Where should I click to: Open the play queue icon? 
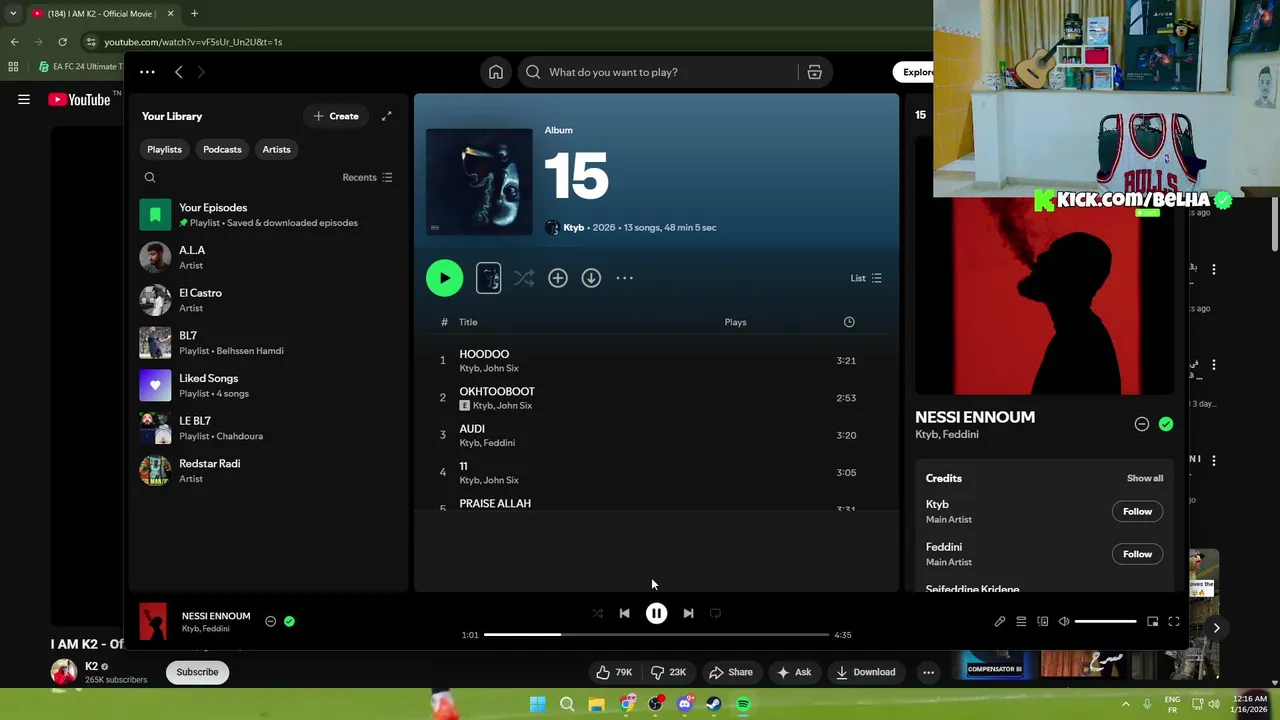pos(1021,622)
